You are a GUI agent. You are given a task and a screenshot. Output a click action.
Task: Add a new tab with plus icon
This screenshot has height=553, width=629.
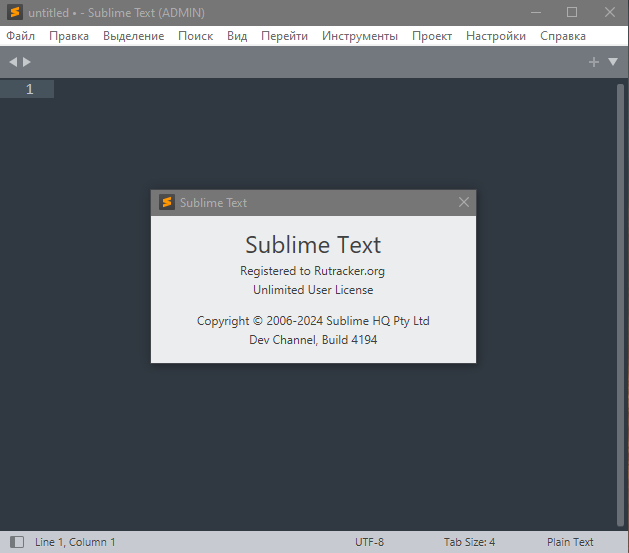pyautogui.click(x=594, y=62)
